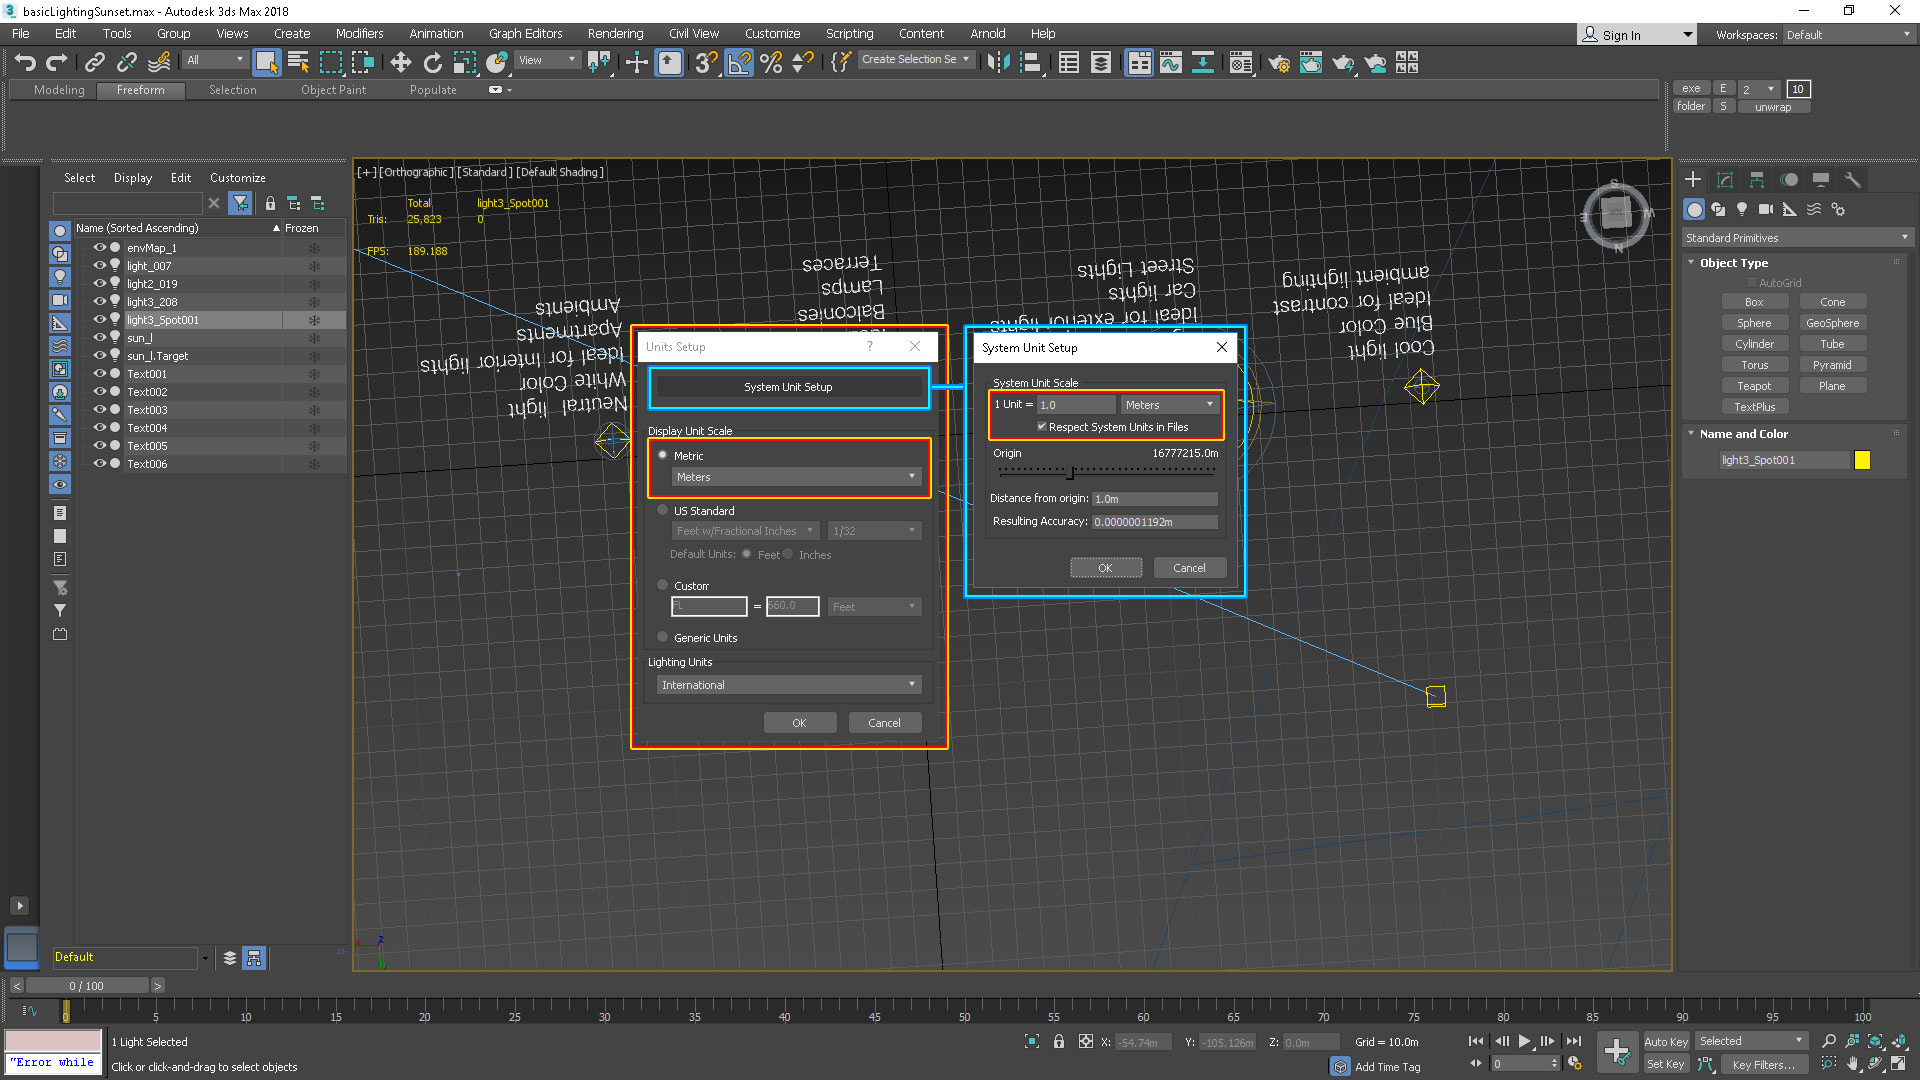
Task: Select the Move transform tool
Action: coord(400,63)
